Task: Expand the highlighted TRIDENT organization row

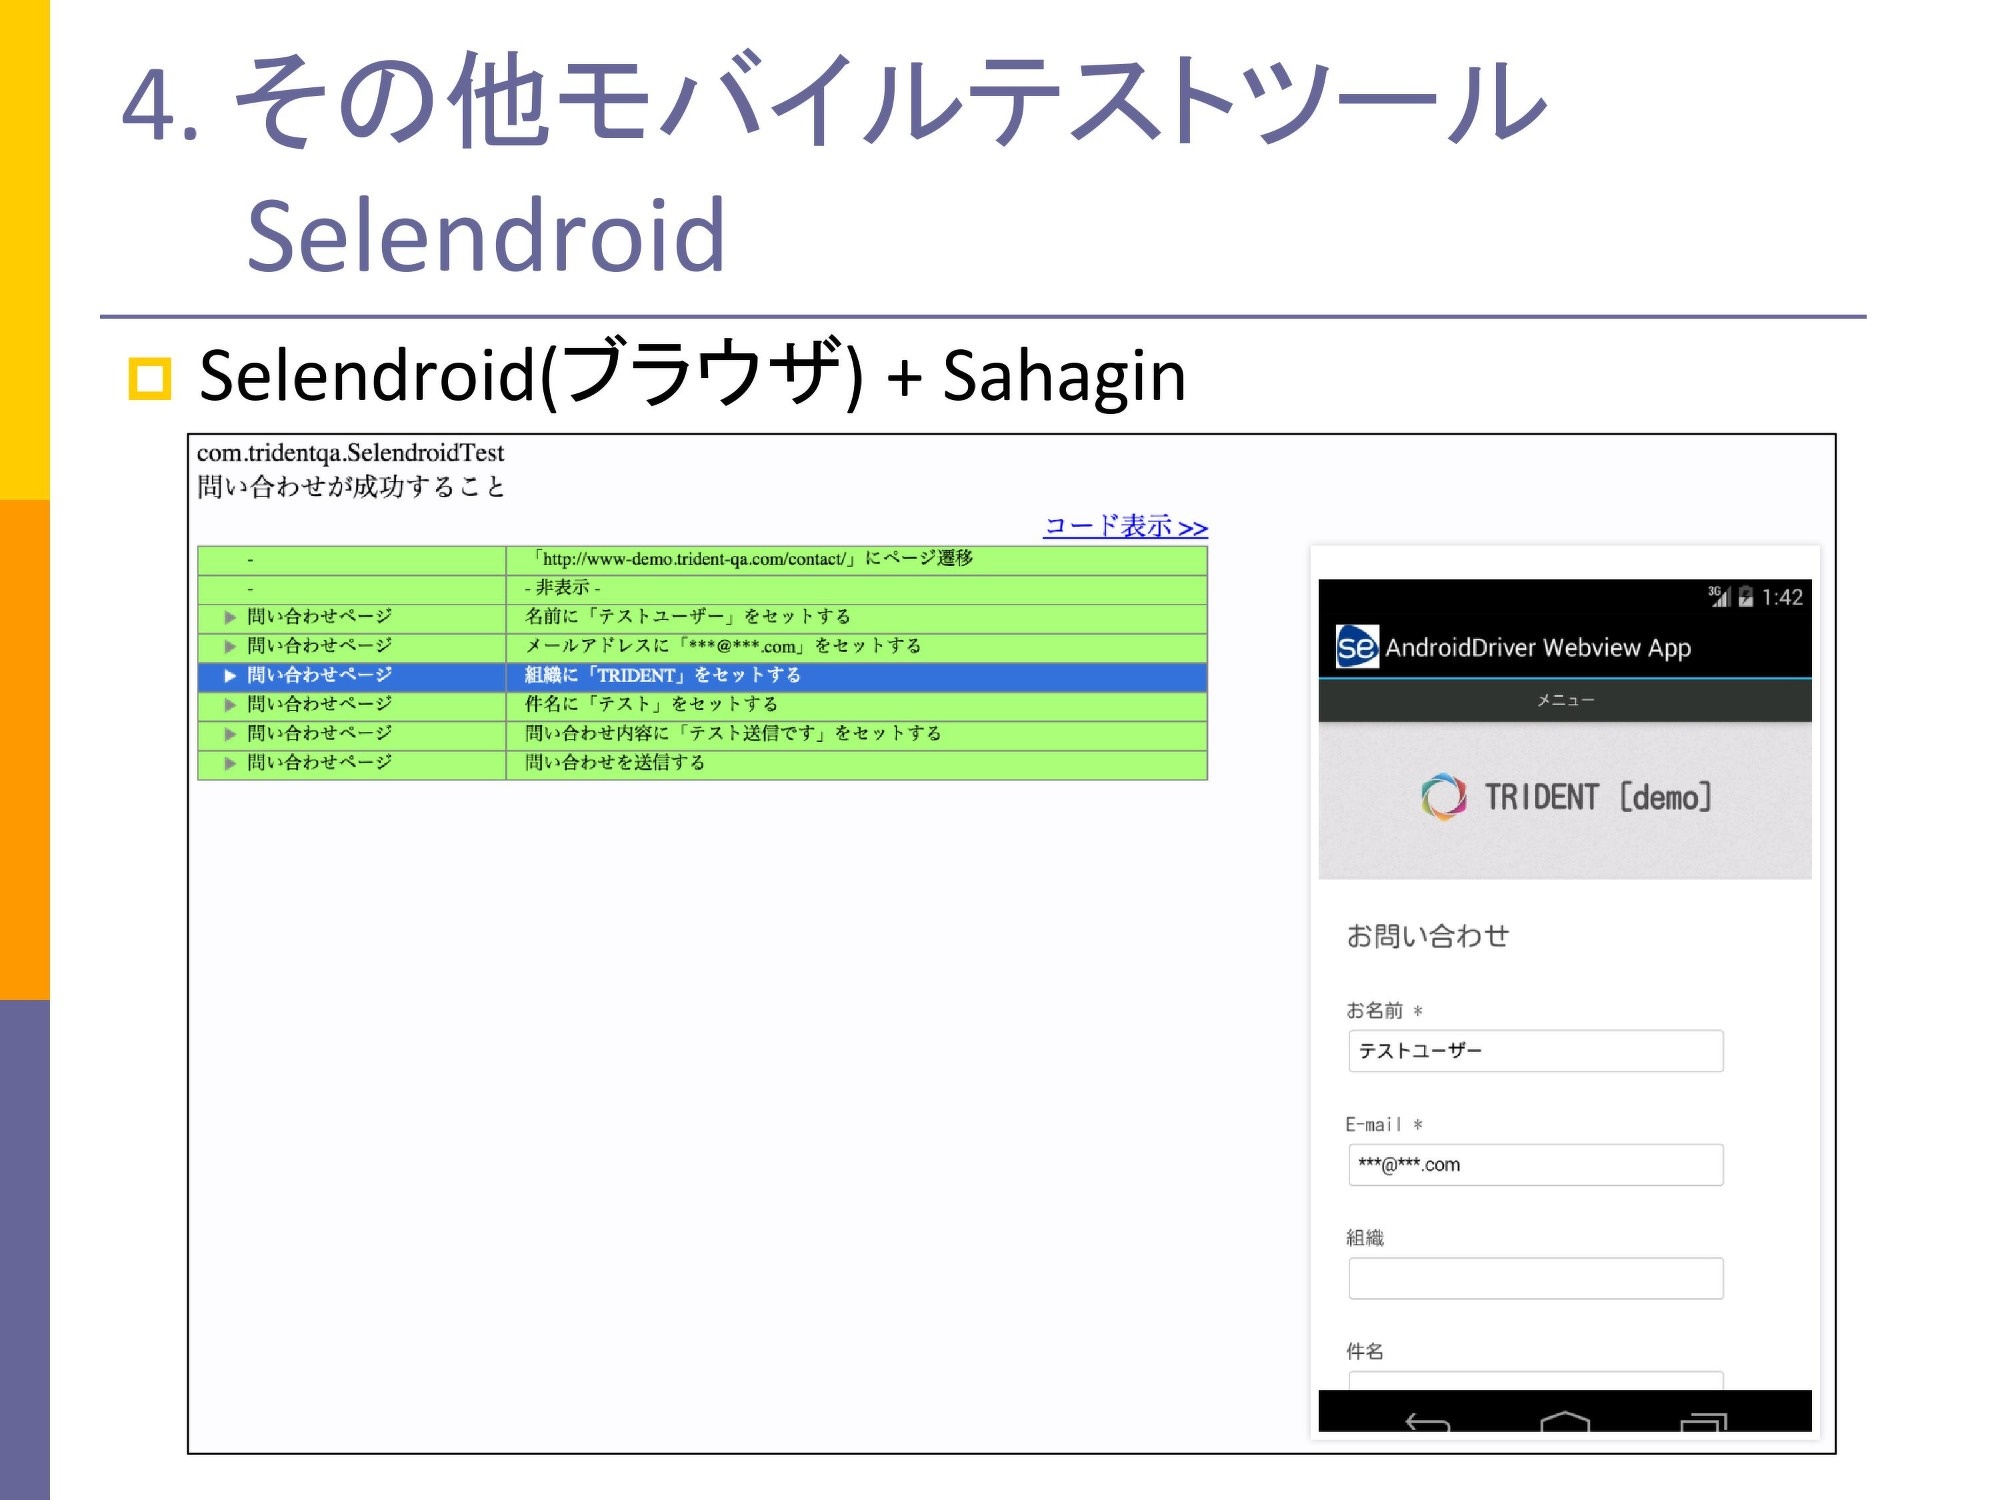Action: point(230,675)
